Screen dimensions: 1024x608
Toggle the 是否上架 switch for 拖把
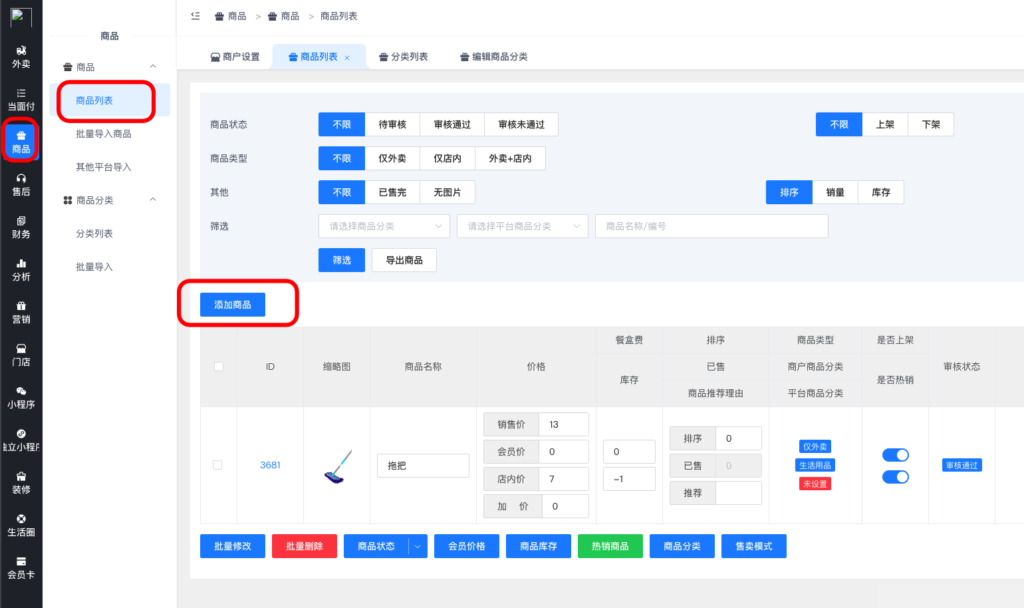[895, 455]
